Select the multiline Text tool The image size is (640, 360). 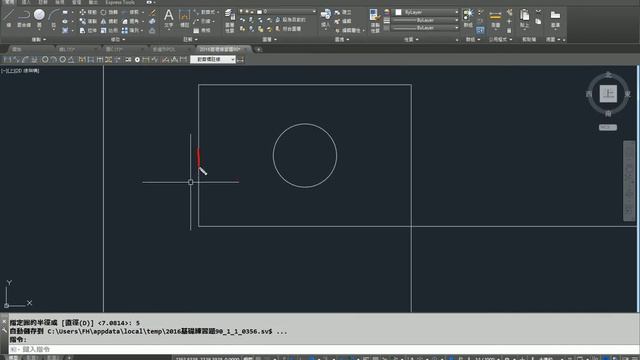pos(168,18)
